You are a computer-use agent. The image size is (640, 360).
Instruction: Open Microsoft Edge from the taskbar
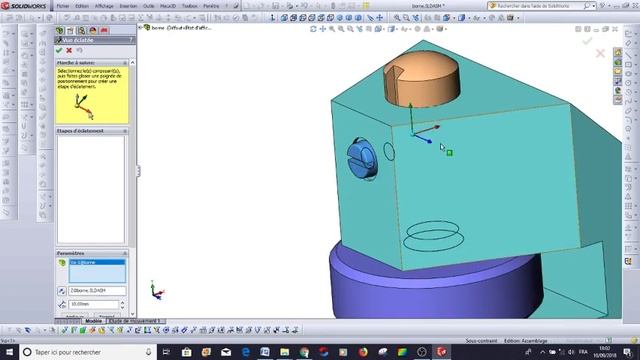tap(246, 352)
